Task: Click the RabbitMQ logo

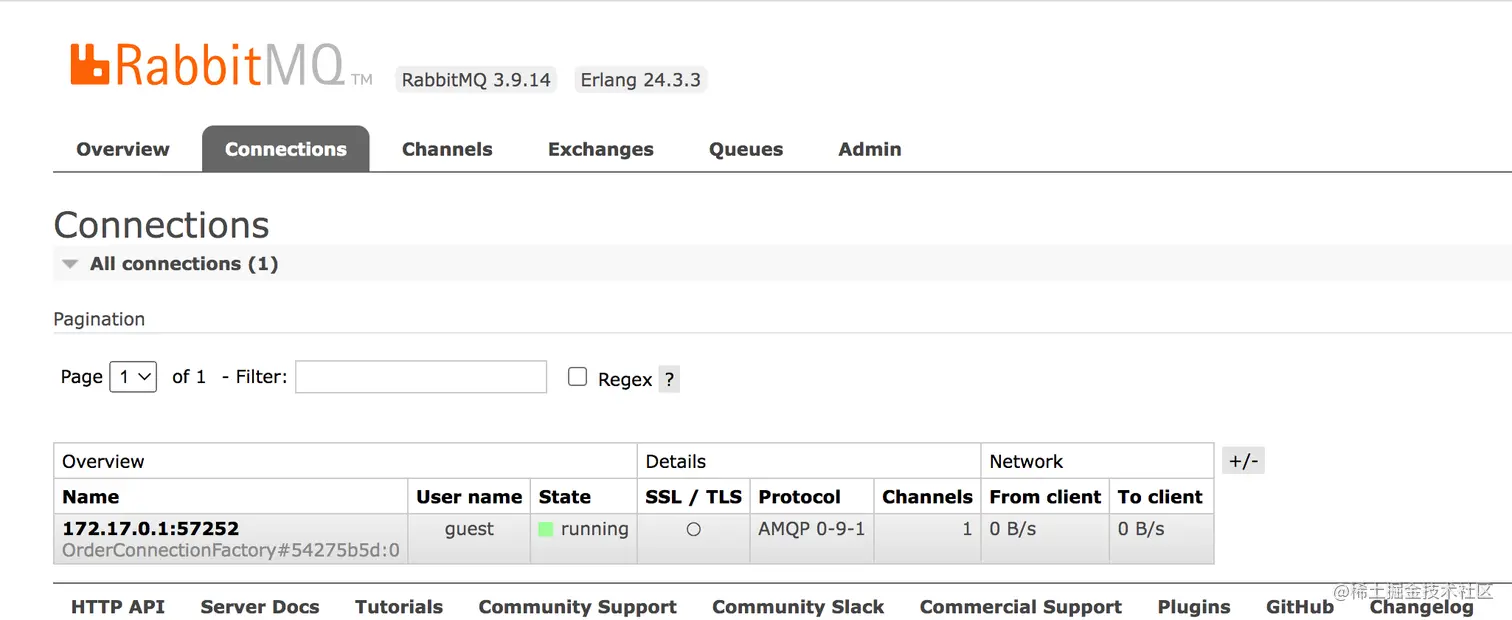Action: [210, 66]
